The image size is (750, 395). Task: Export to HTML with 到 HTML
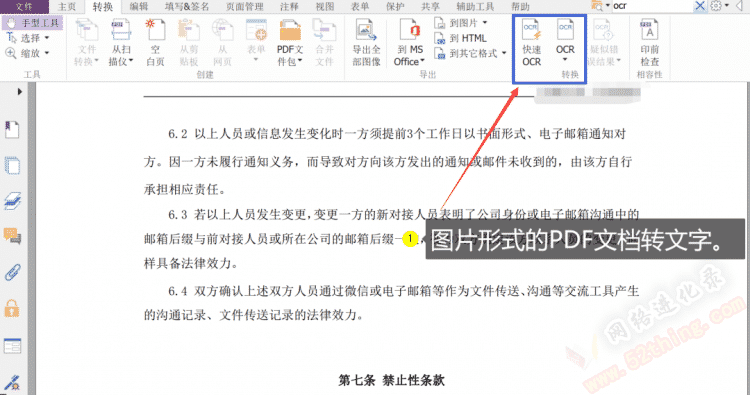[460, 38]
